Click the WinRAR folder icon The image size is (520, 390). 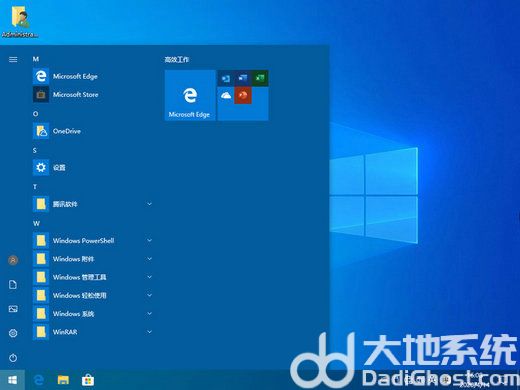point(41,332)
